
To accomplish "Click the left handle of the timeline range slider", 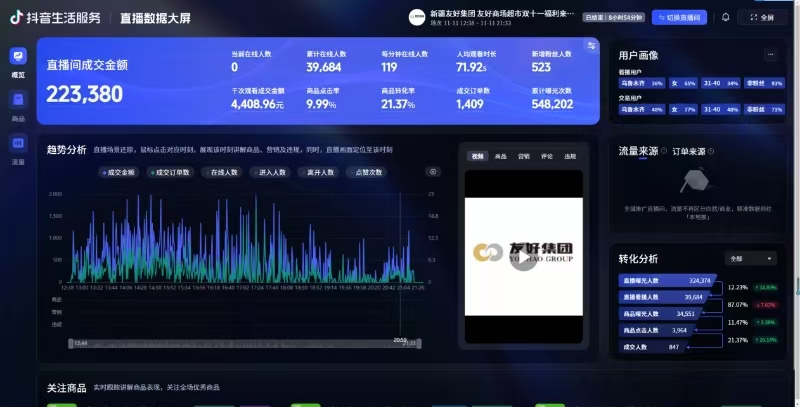I will 70,343.
